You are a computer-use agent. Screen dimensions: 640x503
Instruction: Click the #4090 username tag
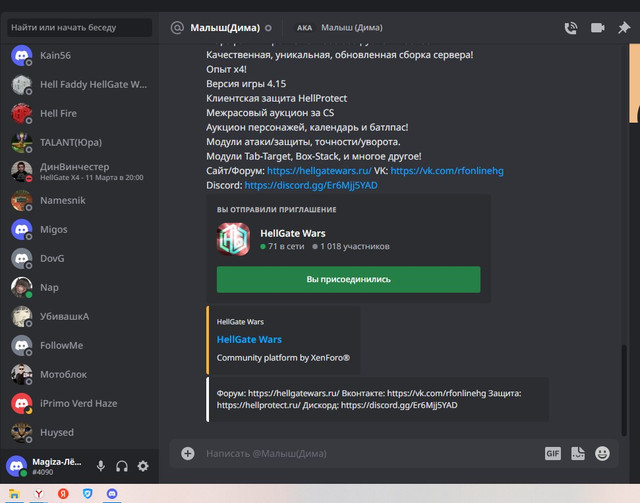click(x=42, y=472)
